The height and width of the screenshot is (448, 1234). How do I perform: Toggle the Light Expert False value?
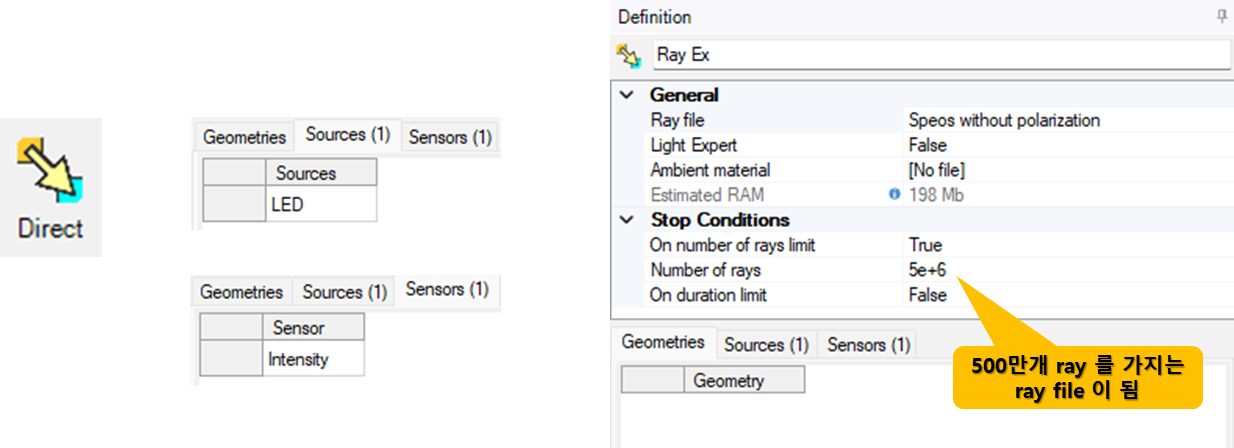click(x=927, y=145)
